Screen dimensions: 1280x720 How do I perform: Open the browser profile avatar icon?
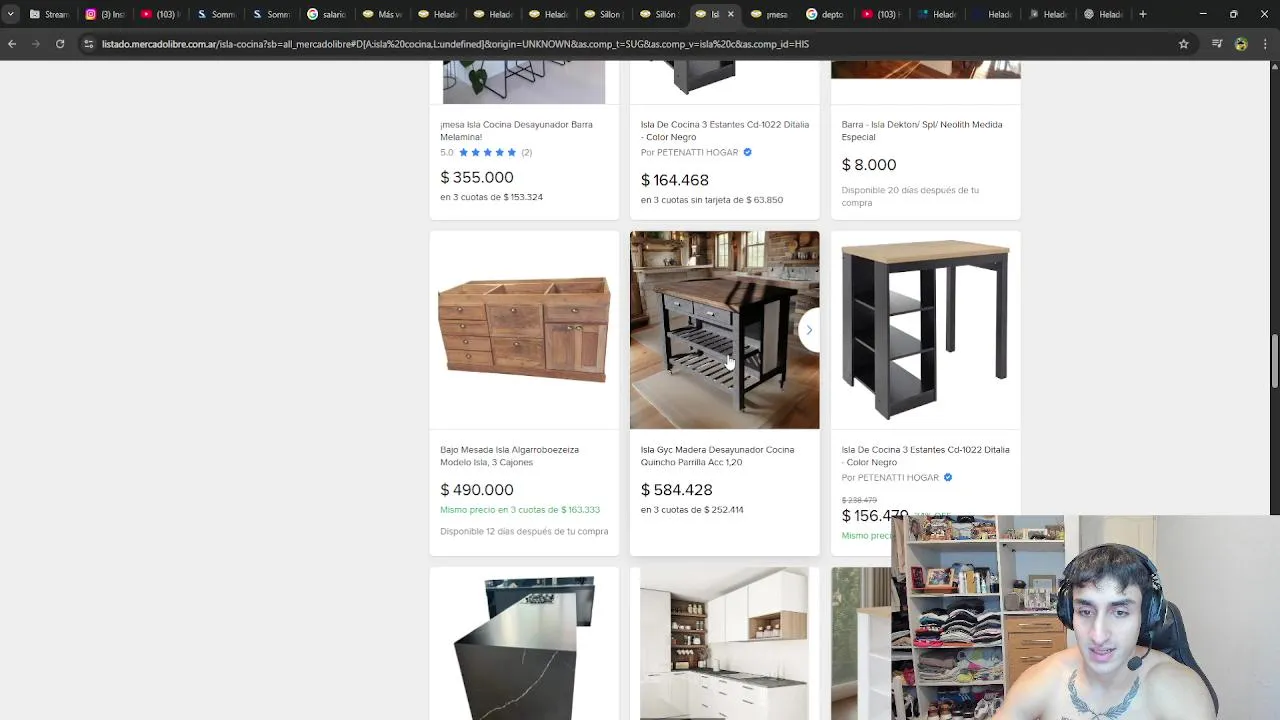point(1241,44)
